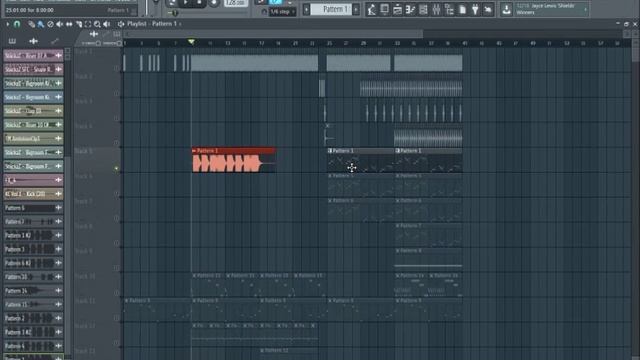Toggle mute switch for Track 6
Image resolution: width=640 pixels, height=360 pixels.
116,193
